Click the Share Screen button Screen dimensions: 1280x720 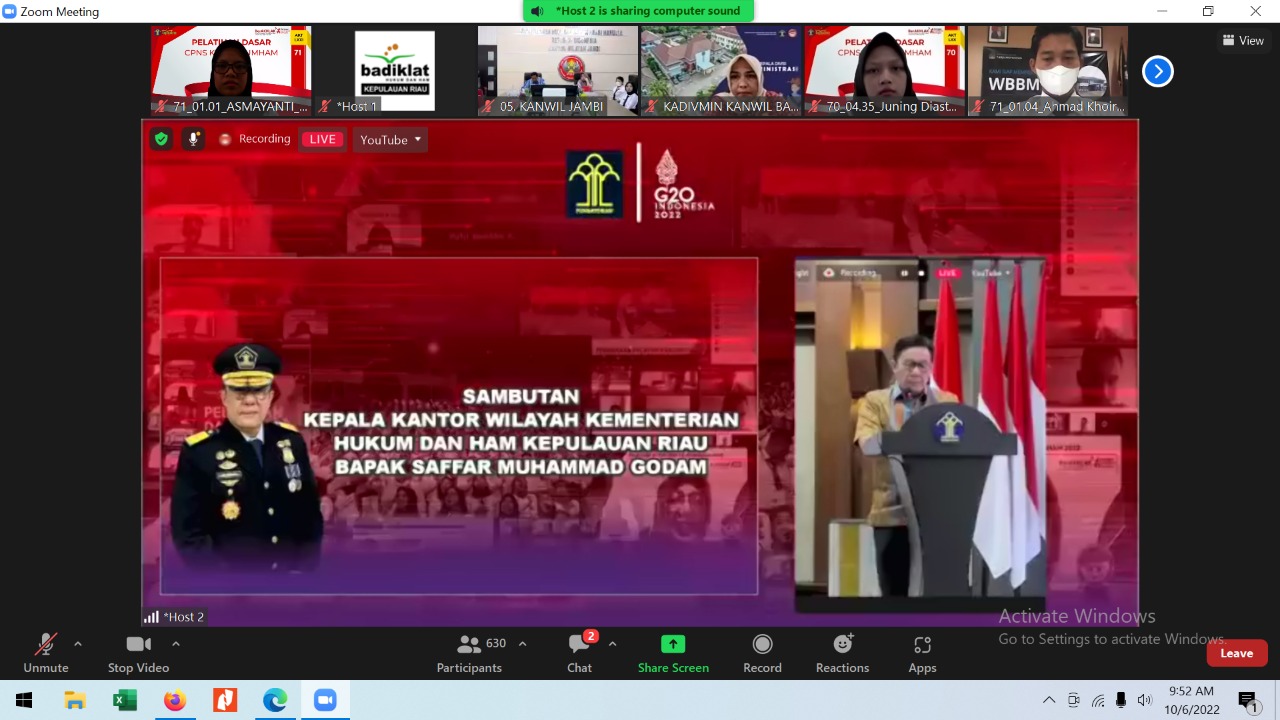coord(673,653)
